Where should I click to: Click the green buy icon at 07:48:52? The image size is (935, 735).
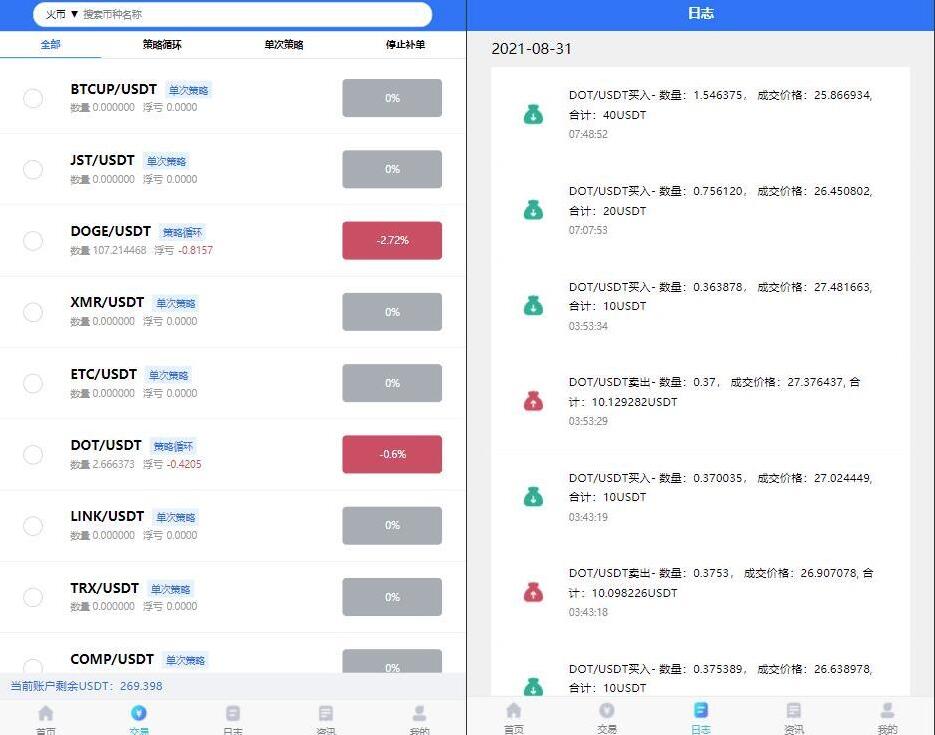(533, 114)
